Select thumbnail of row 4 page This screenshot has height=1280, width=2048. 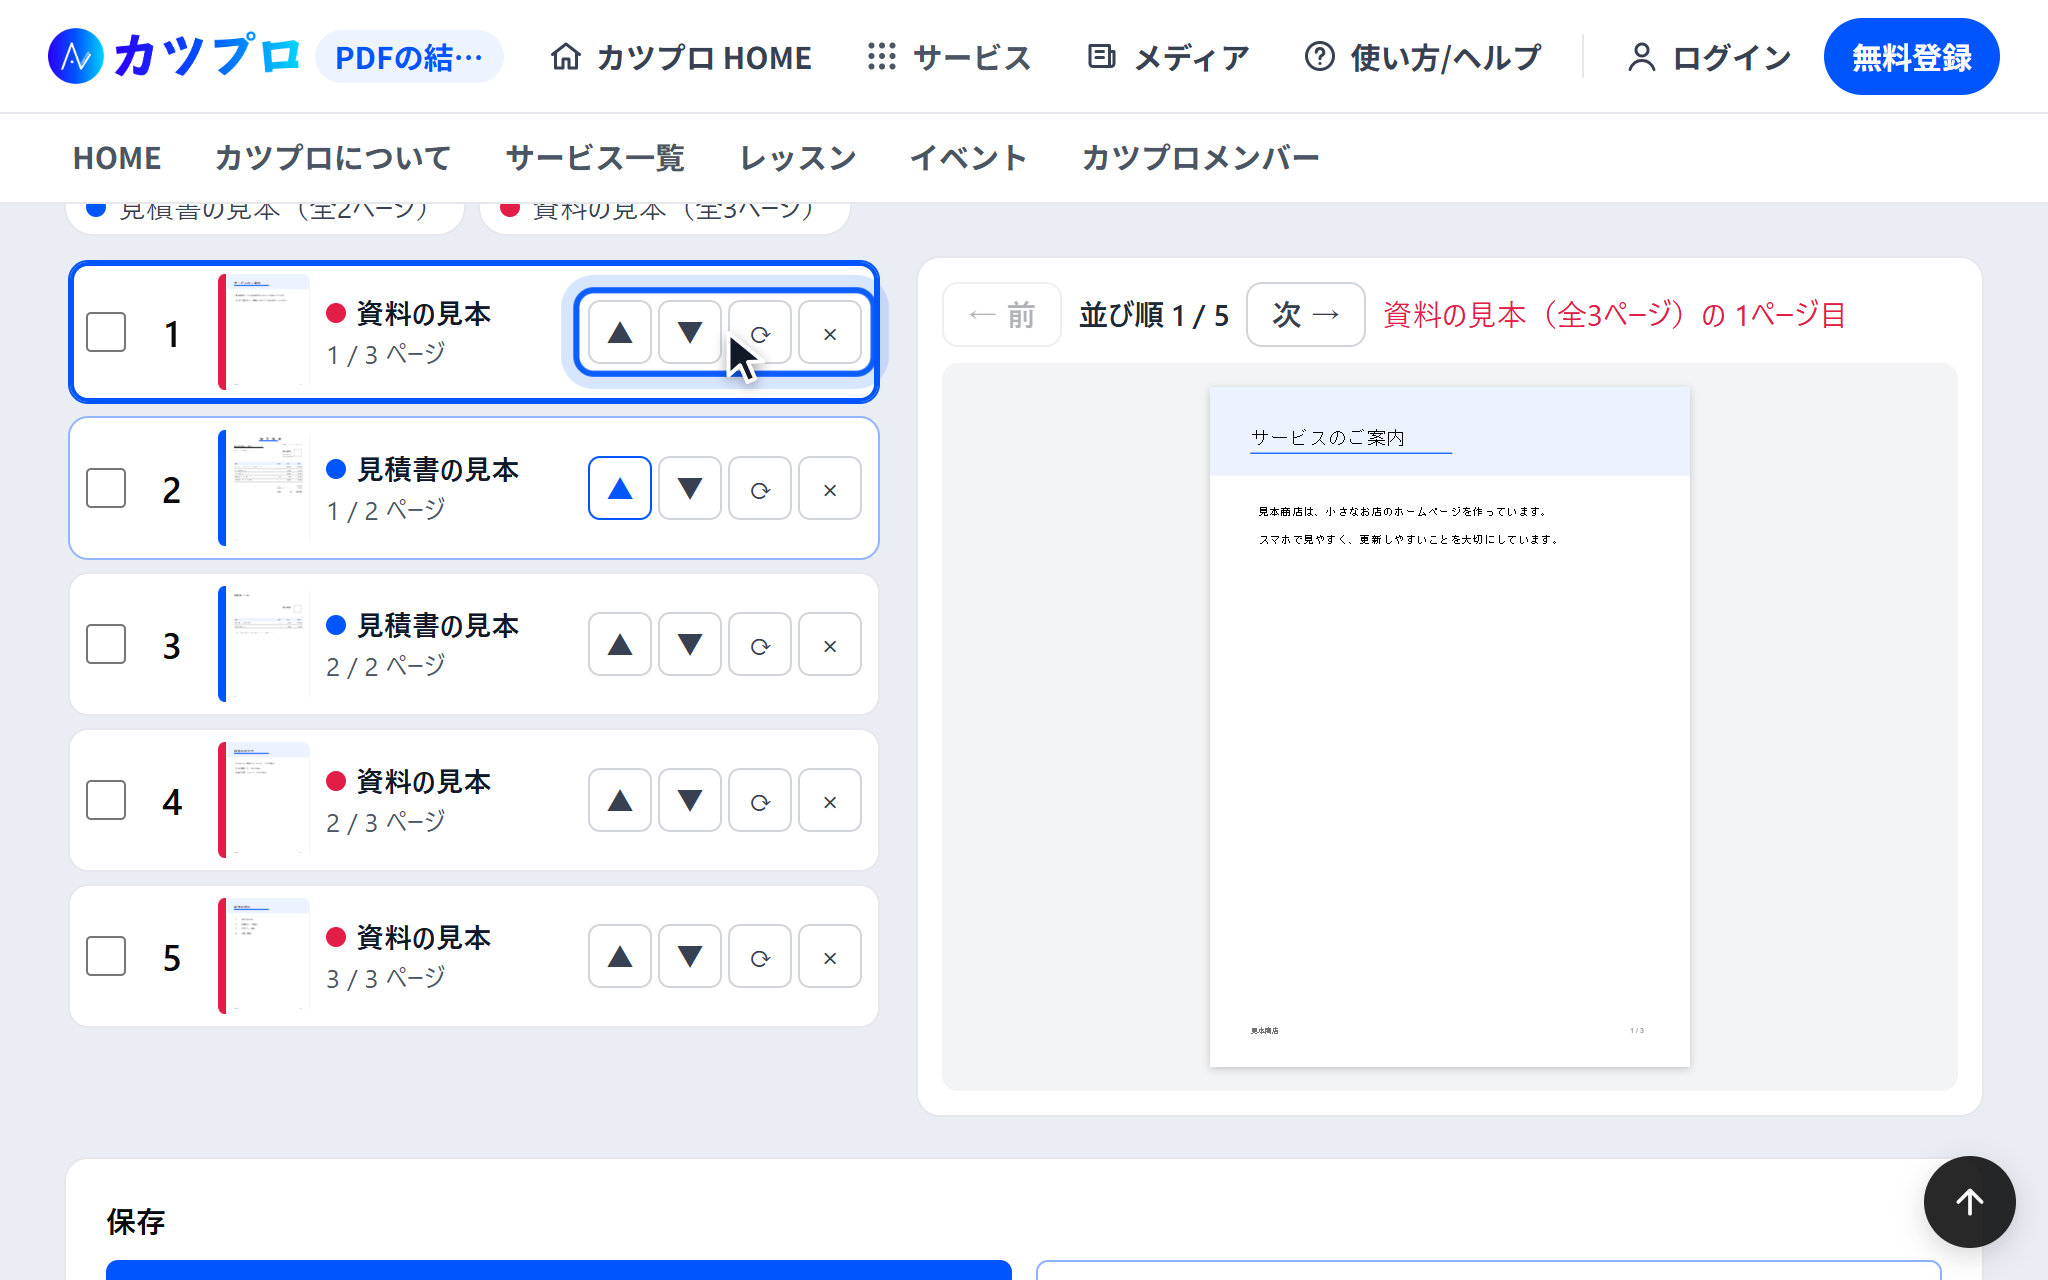coord(264,800)
